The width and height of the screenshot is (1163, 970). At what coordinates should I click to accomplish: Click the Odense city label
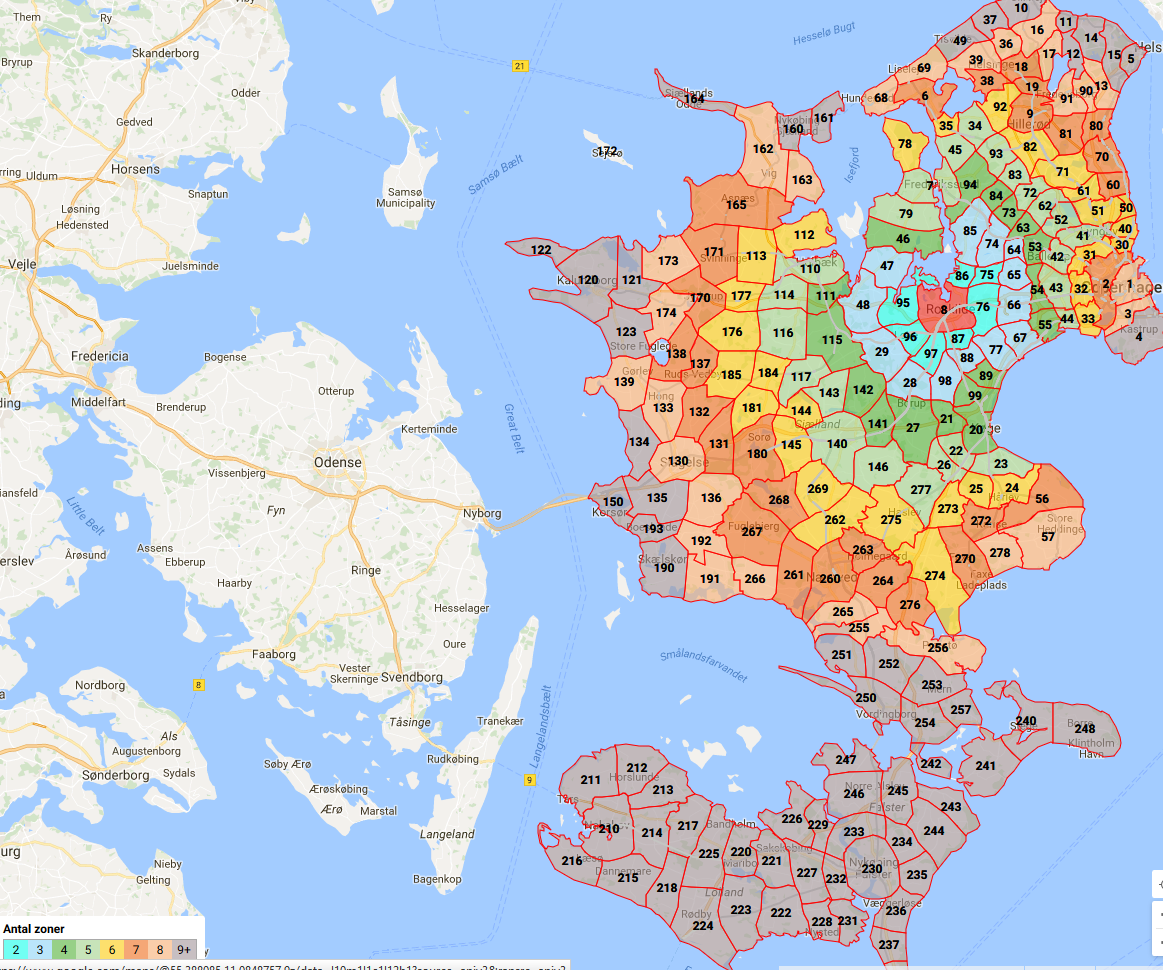pos(337,462)
